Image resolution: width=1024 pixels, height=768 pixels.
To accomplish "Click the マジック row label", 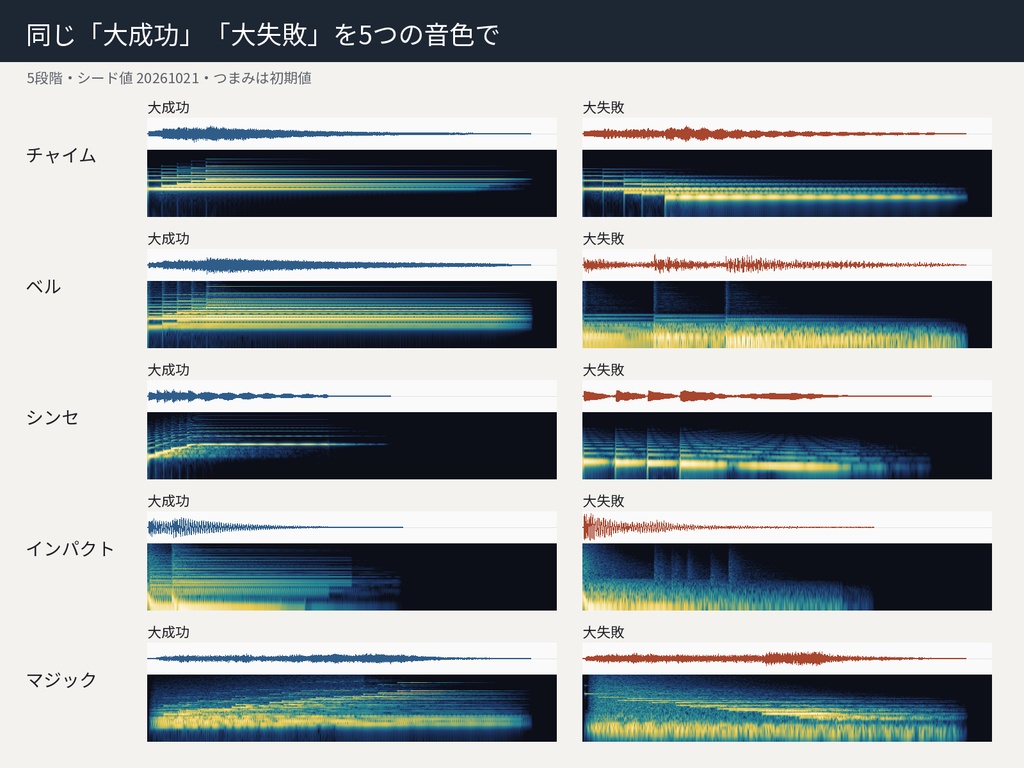I will [61, 680].
